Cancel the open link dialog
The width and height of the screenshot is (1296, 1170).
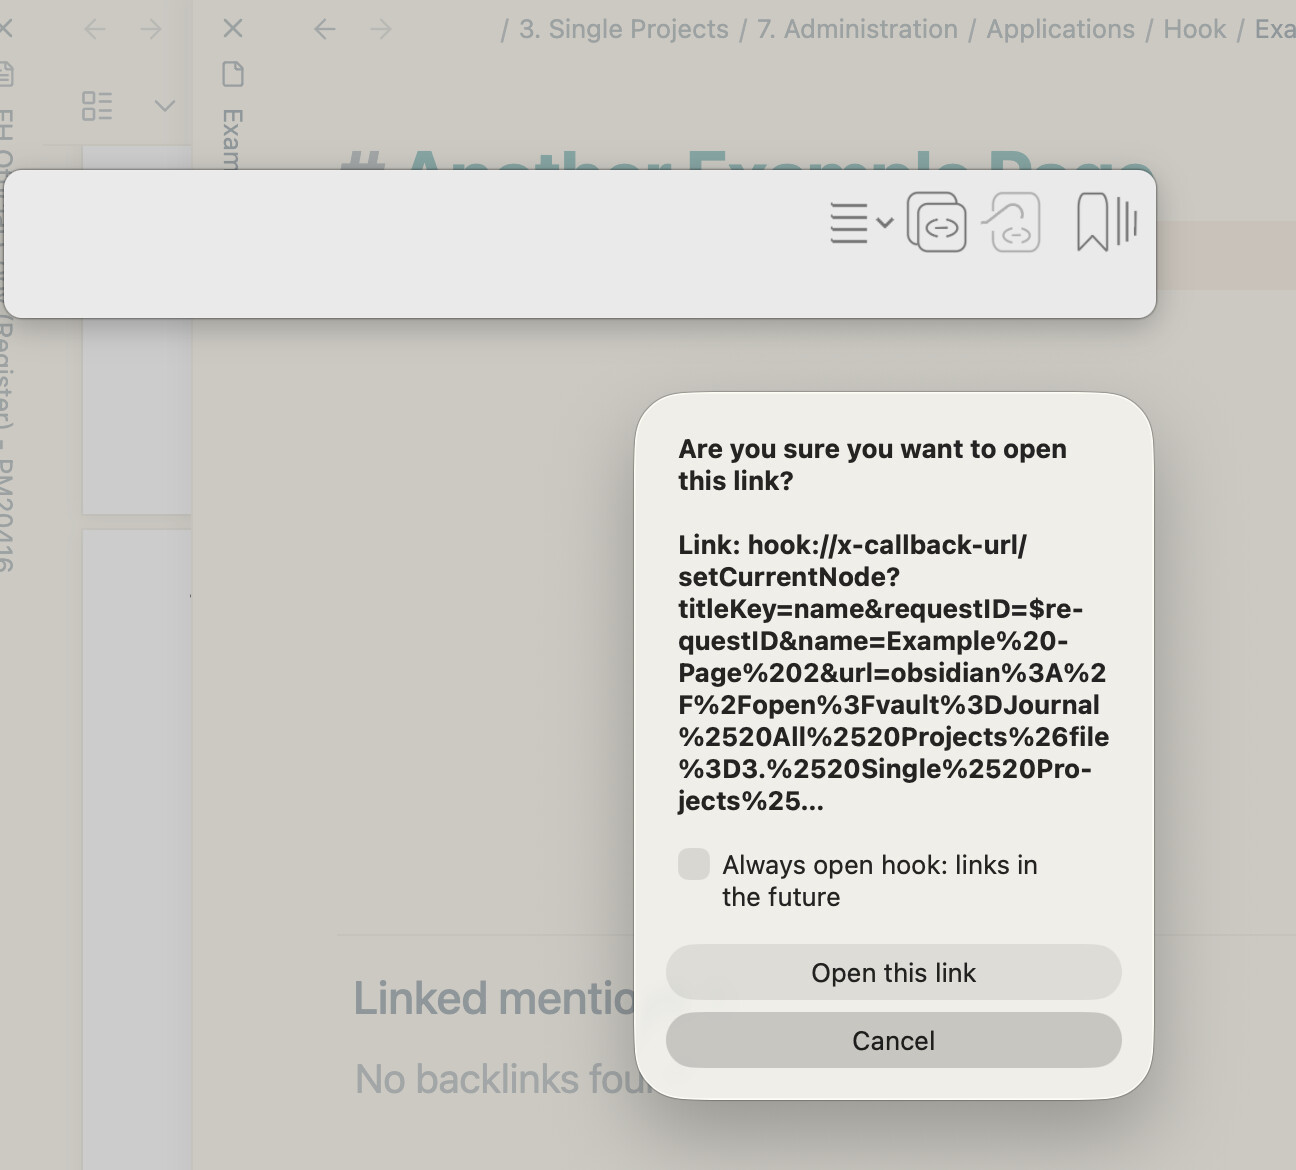click(x=893, y=1040)
